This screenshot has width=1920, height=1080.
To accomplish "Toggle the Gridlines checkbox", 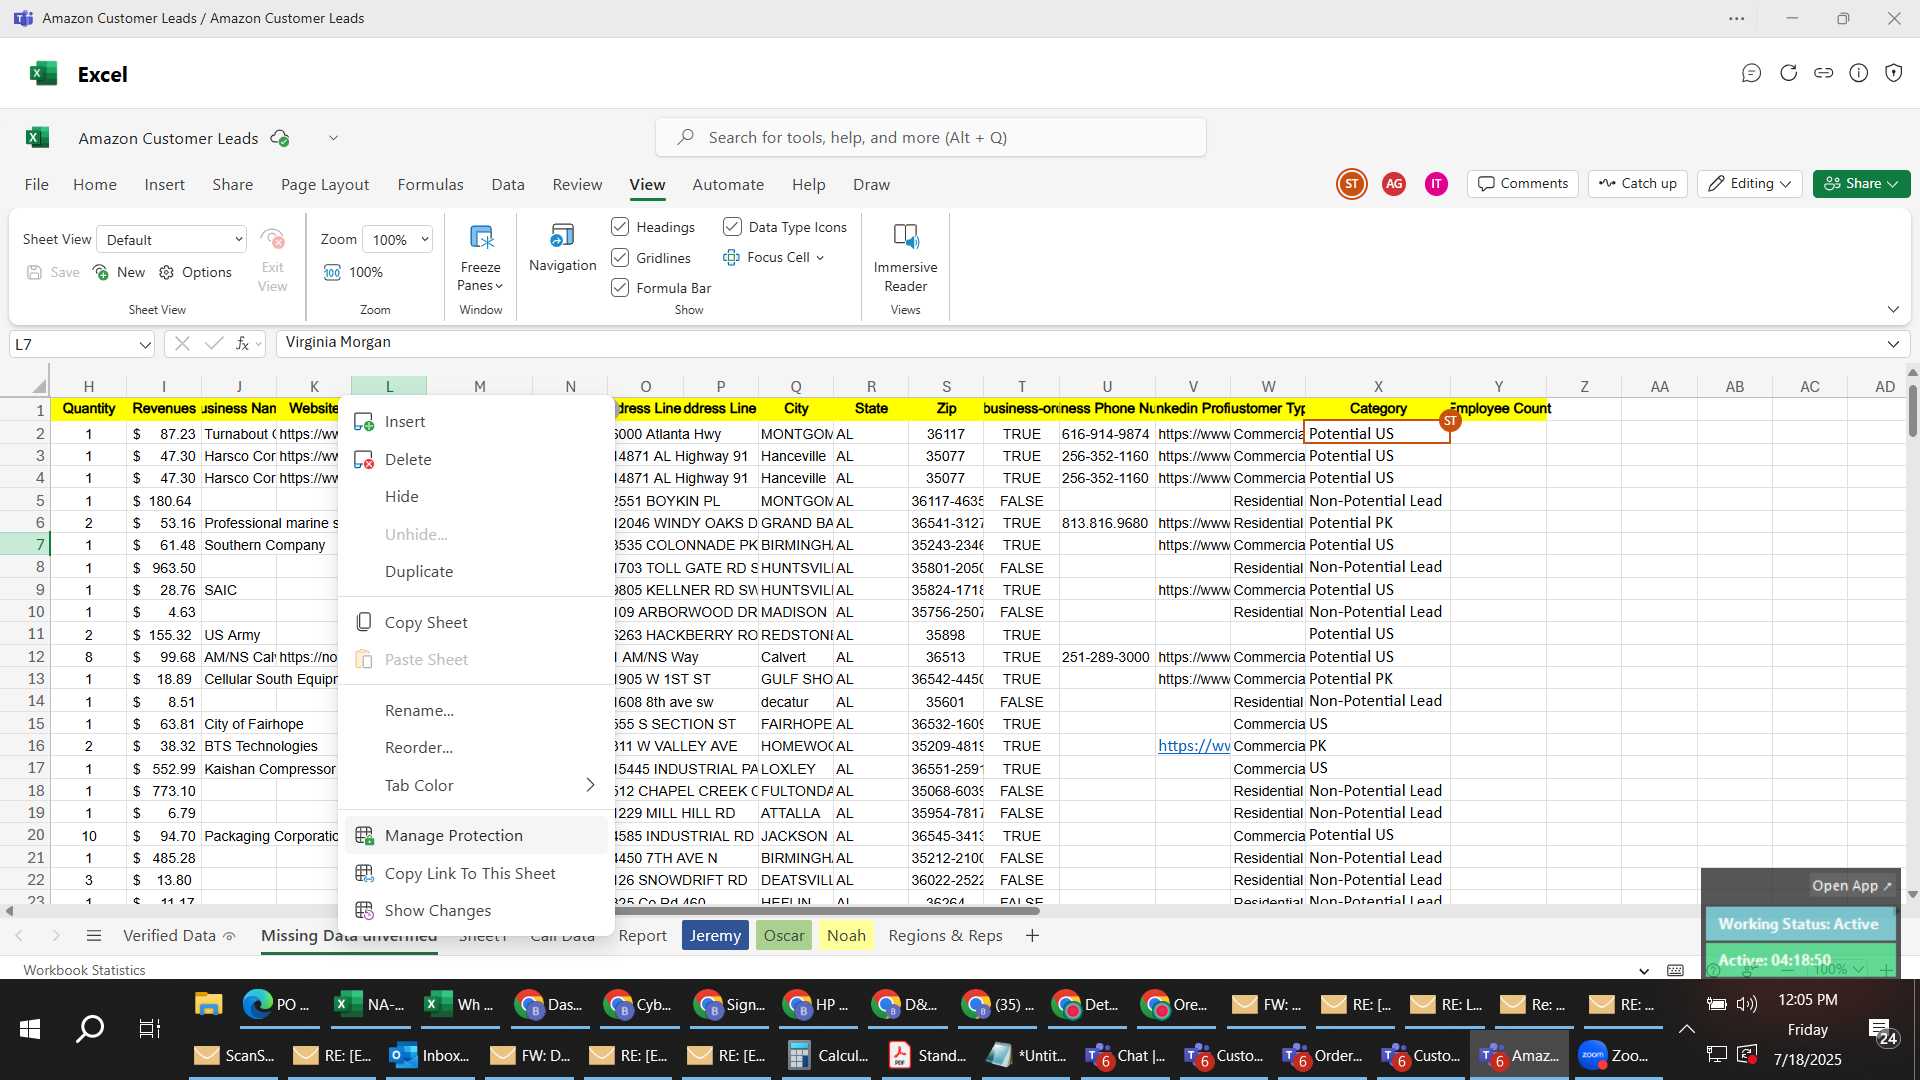I will (620, 257).
